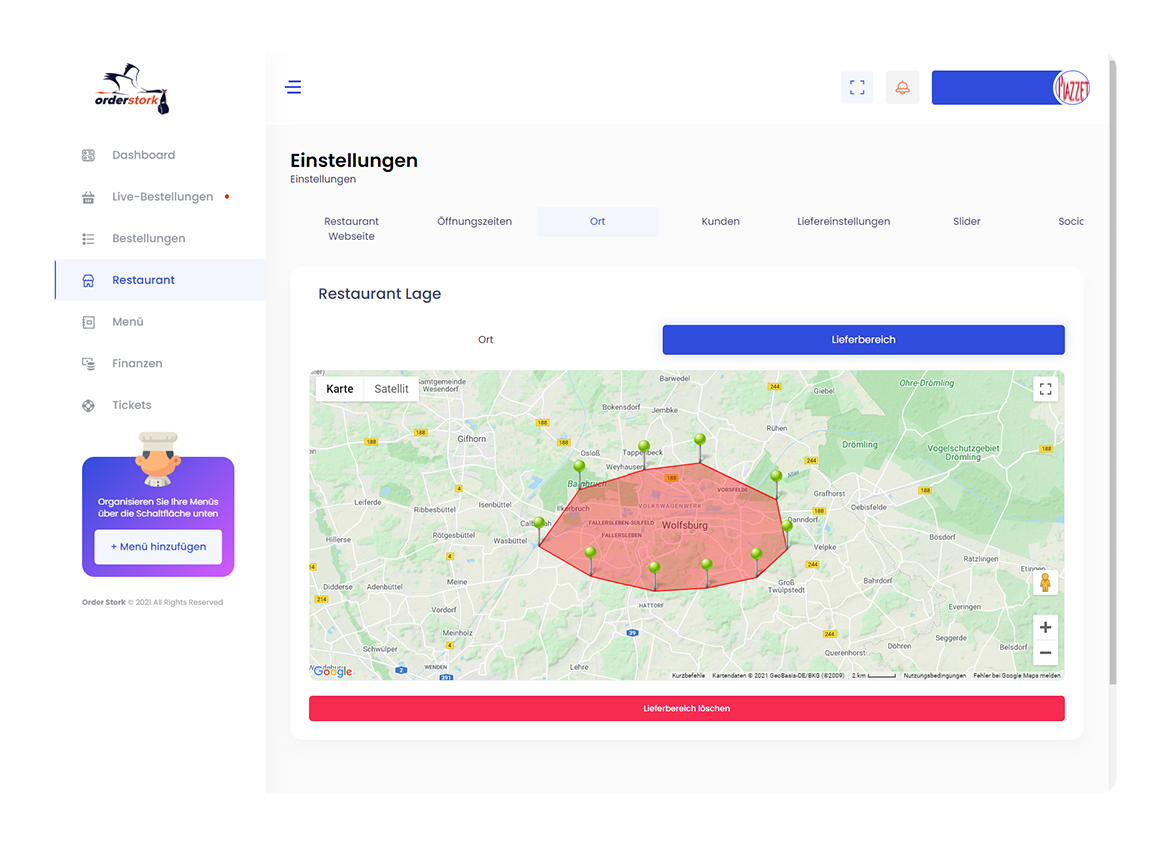Click the orderstork logo
The height and width of the screenshot is (848, 1170).
click(133, 90)
